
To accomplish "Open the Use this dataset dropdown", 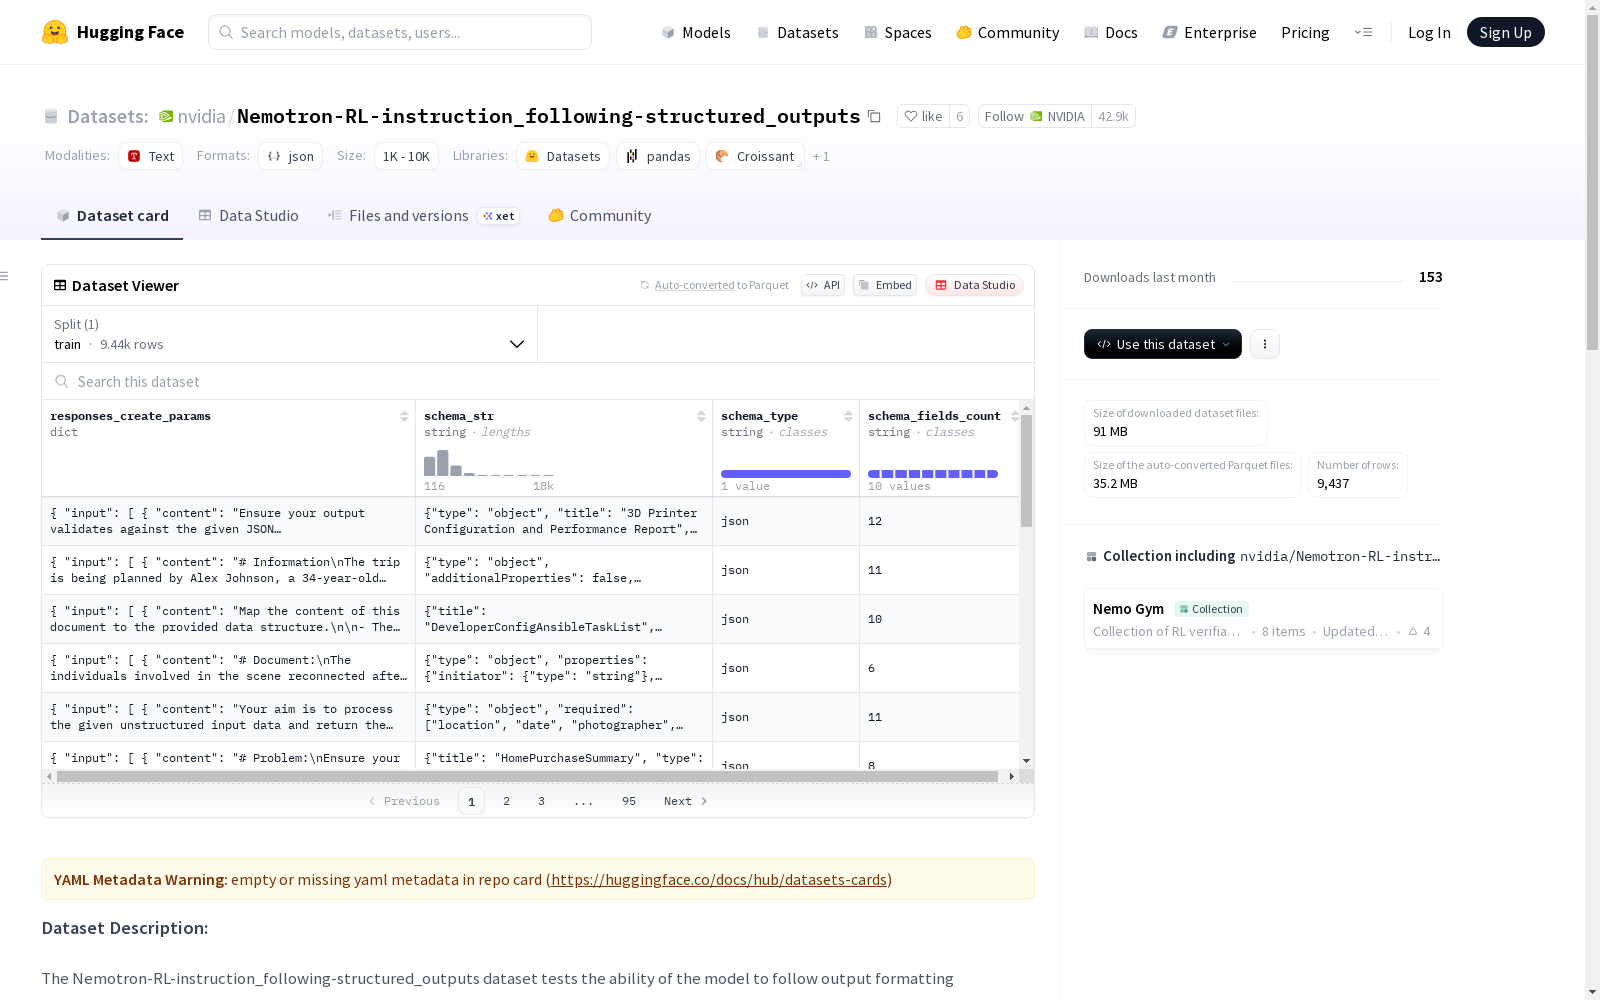I will (x=1163, y=344).
